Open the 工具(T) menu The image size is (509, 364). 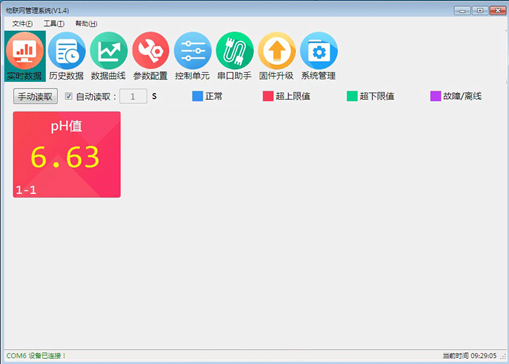[54, 24]
